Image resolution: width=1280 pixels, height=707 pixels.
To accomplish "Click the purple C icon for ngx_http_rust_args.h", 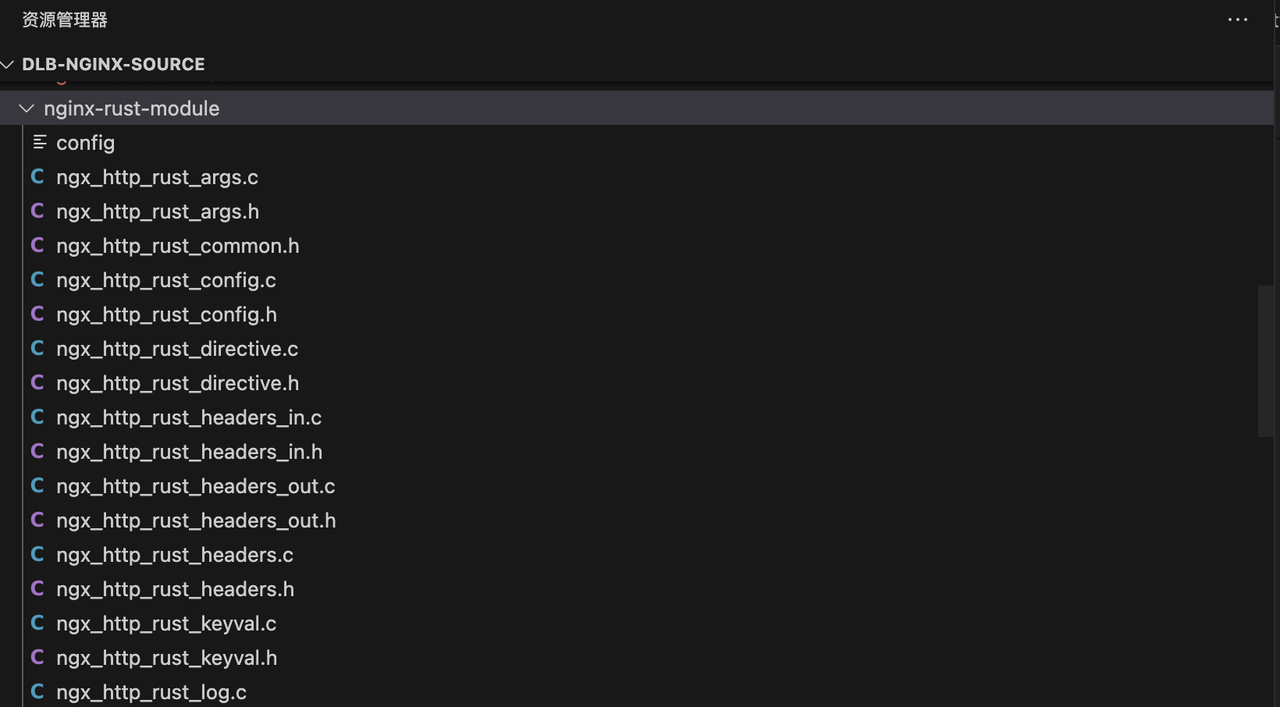I will pos(38,211).
